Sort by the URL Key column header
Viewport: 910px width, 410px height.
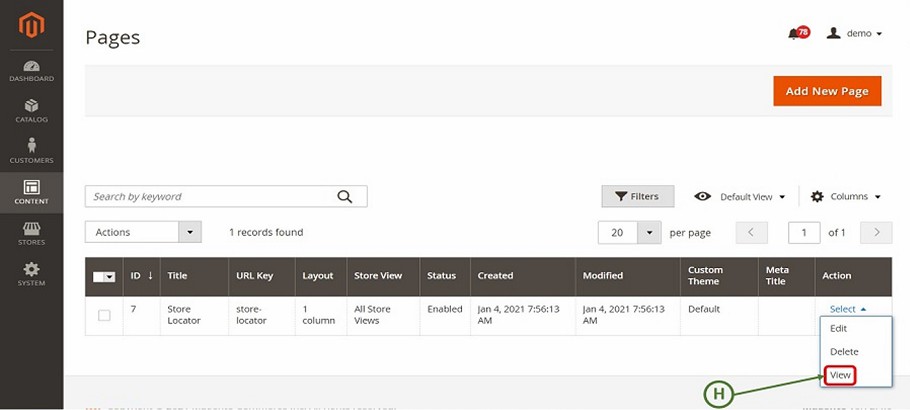pyautogui.click(x=262, y=276)
